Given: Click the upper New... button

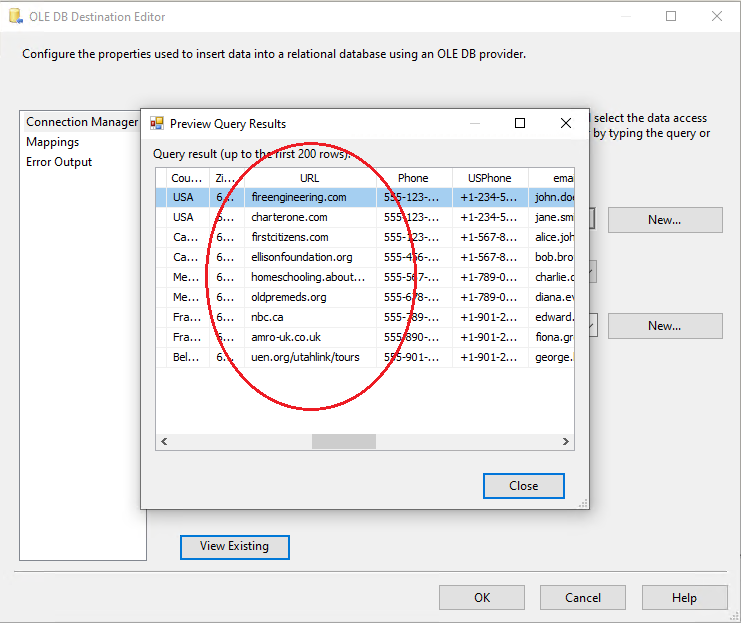Looking at the screenshot, I should (664, 220).
